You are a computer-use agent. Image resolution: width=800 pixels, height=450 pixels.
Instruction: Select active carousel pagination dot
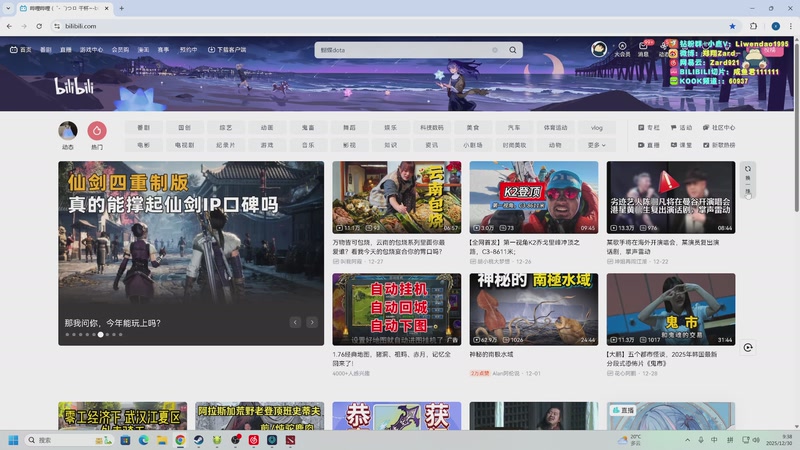click(x=101, y=335)
